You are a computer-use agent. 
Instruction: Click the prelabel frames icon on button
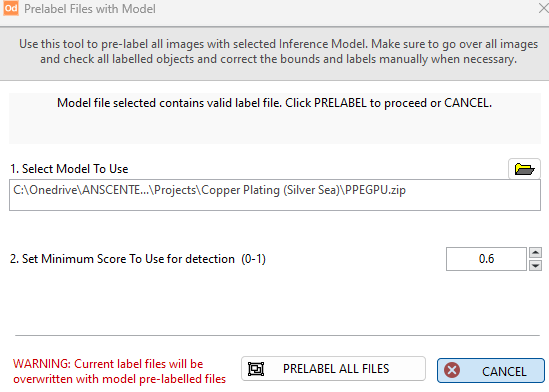pyautogui.click(x=256, y=369)
